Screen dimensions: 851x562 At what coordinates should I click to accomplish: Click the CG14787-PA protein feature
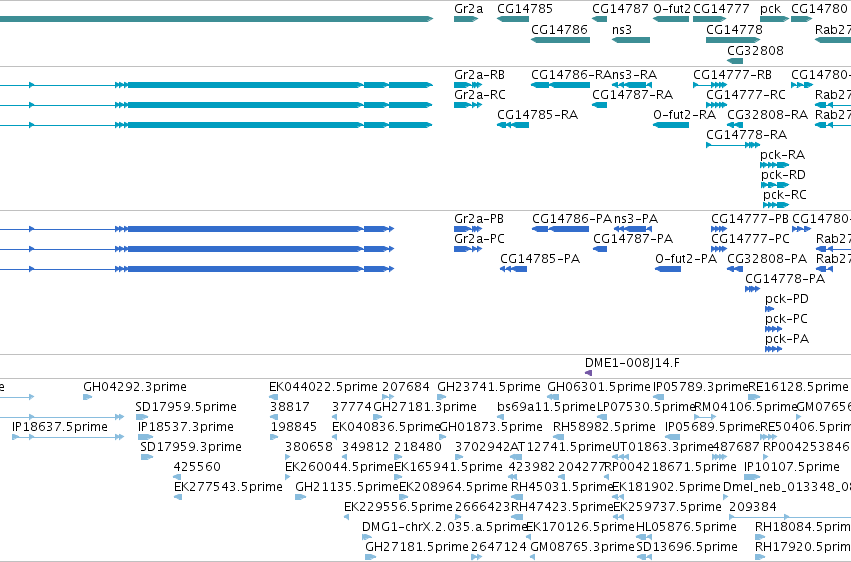pos(600,249)
